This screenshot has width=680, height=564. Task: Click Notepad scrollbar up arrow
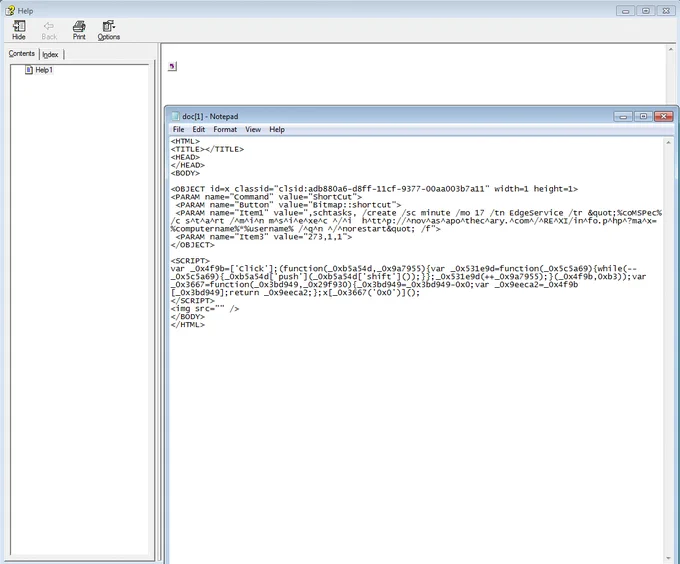668,142
